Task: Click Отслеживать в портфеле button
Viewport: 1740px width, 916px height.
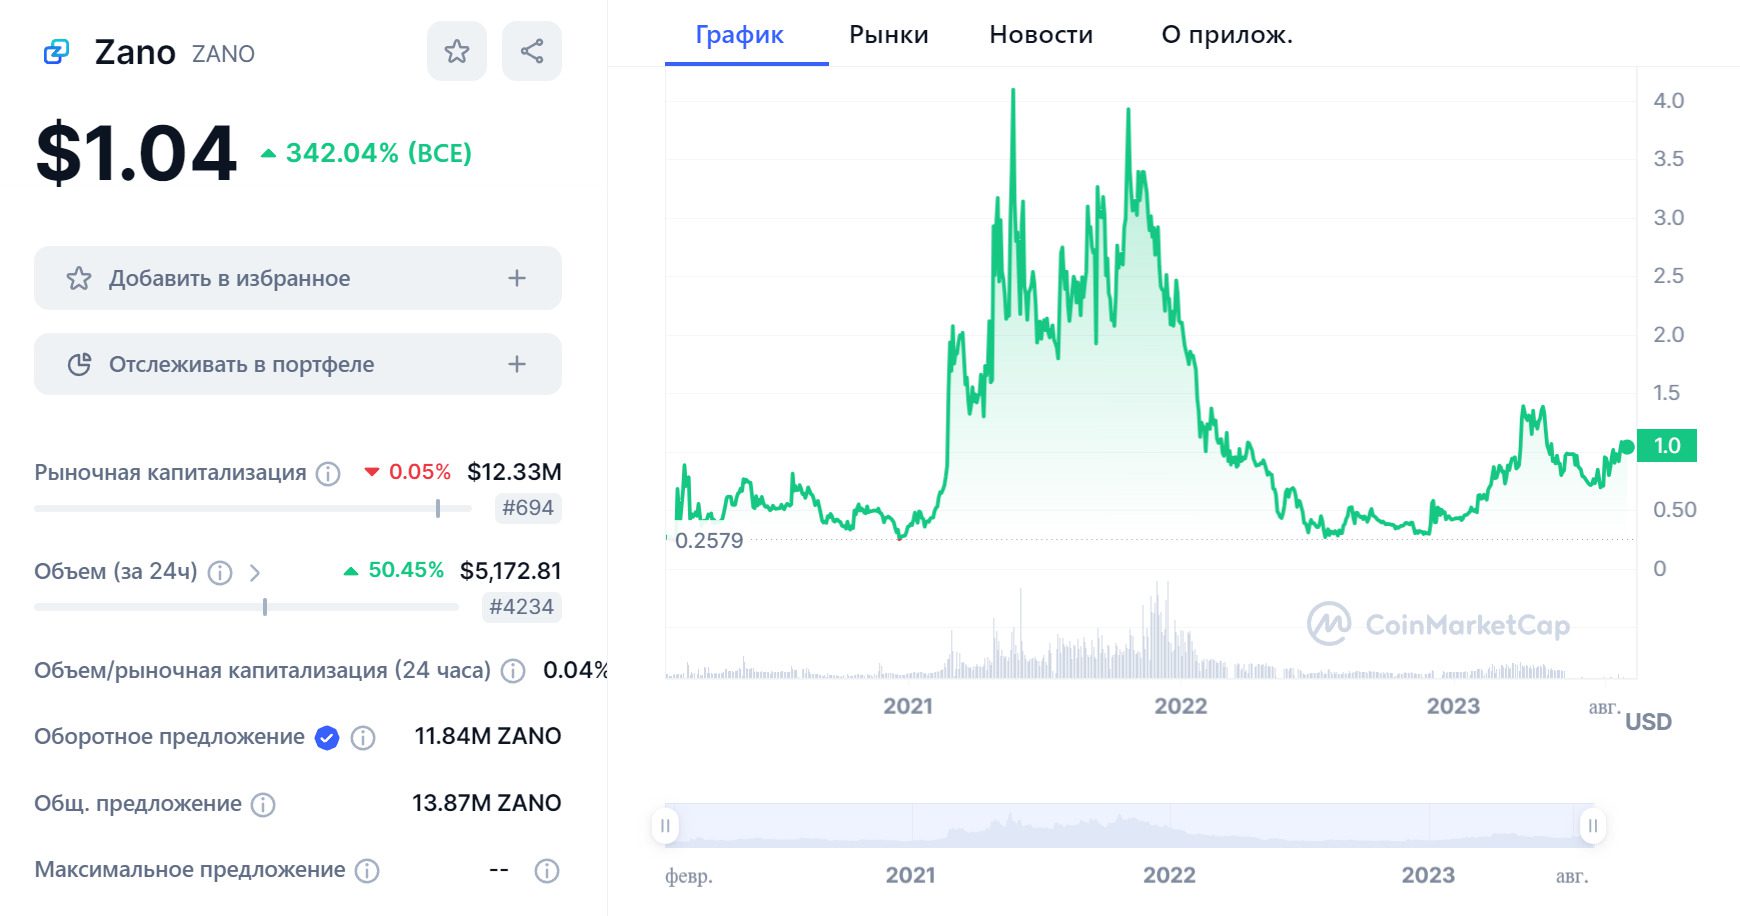Action: [x=298, y=364]
